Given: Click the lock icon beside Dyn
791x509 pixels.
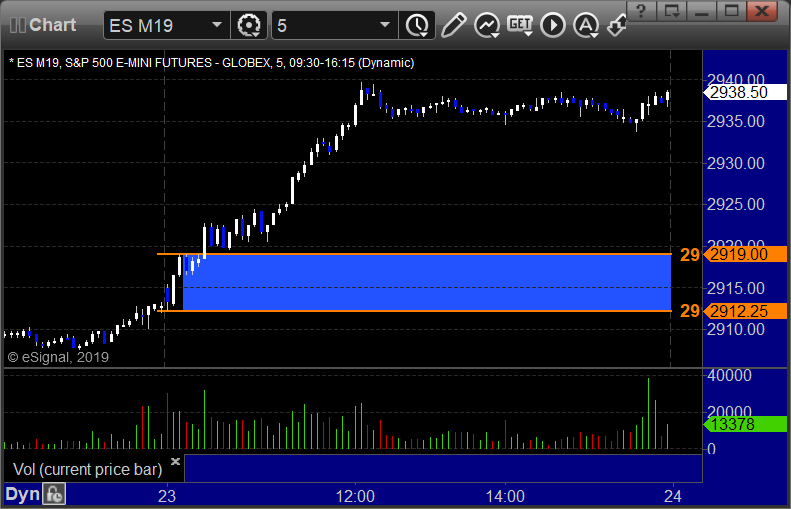Looking at the screenshot, I should pos(53,494).
